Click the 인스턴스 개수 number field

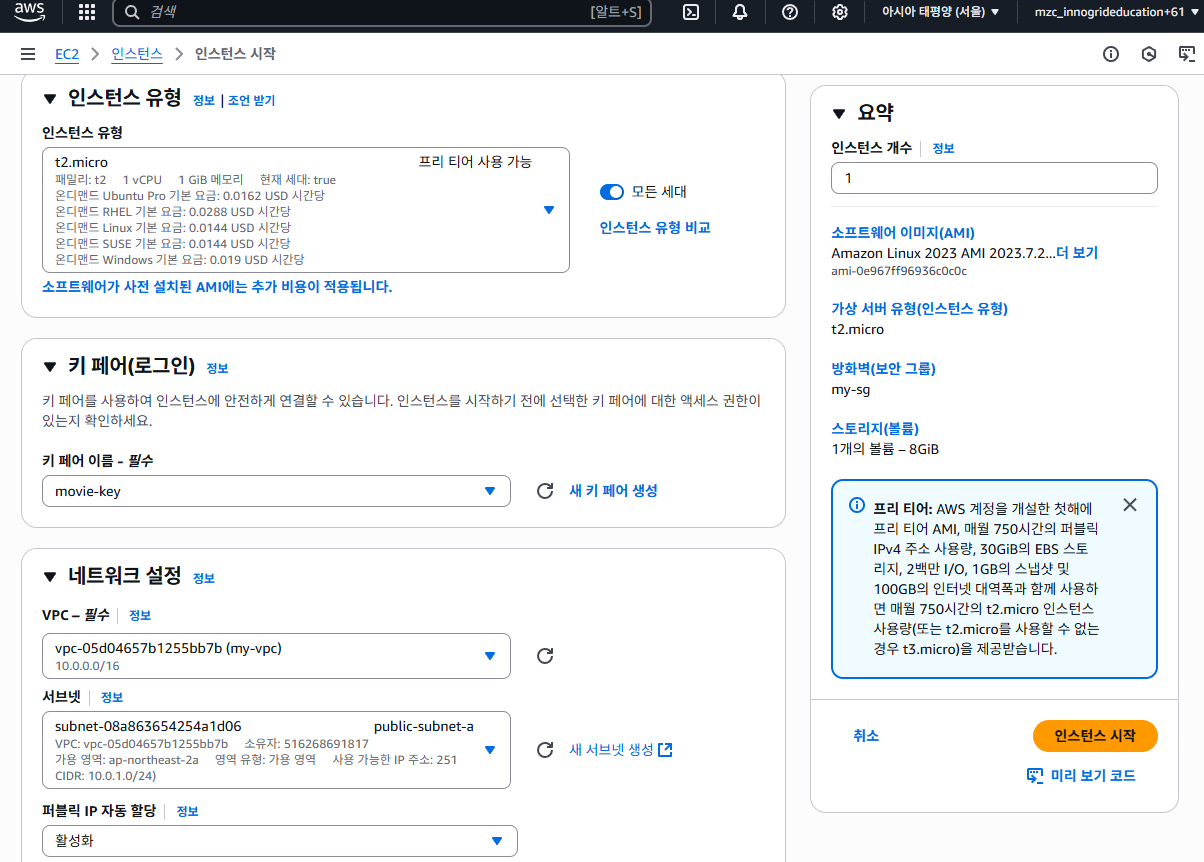click(x=994, y=178)
